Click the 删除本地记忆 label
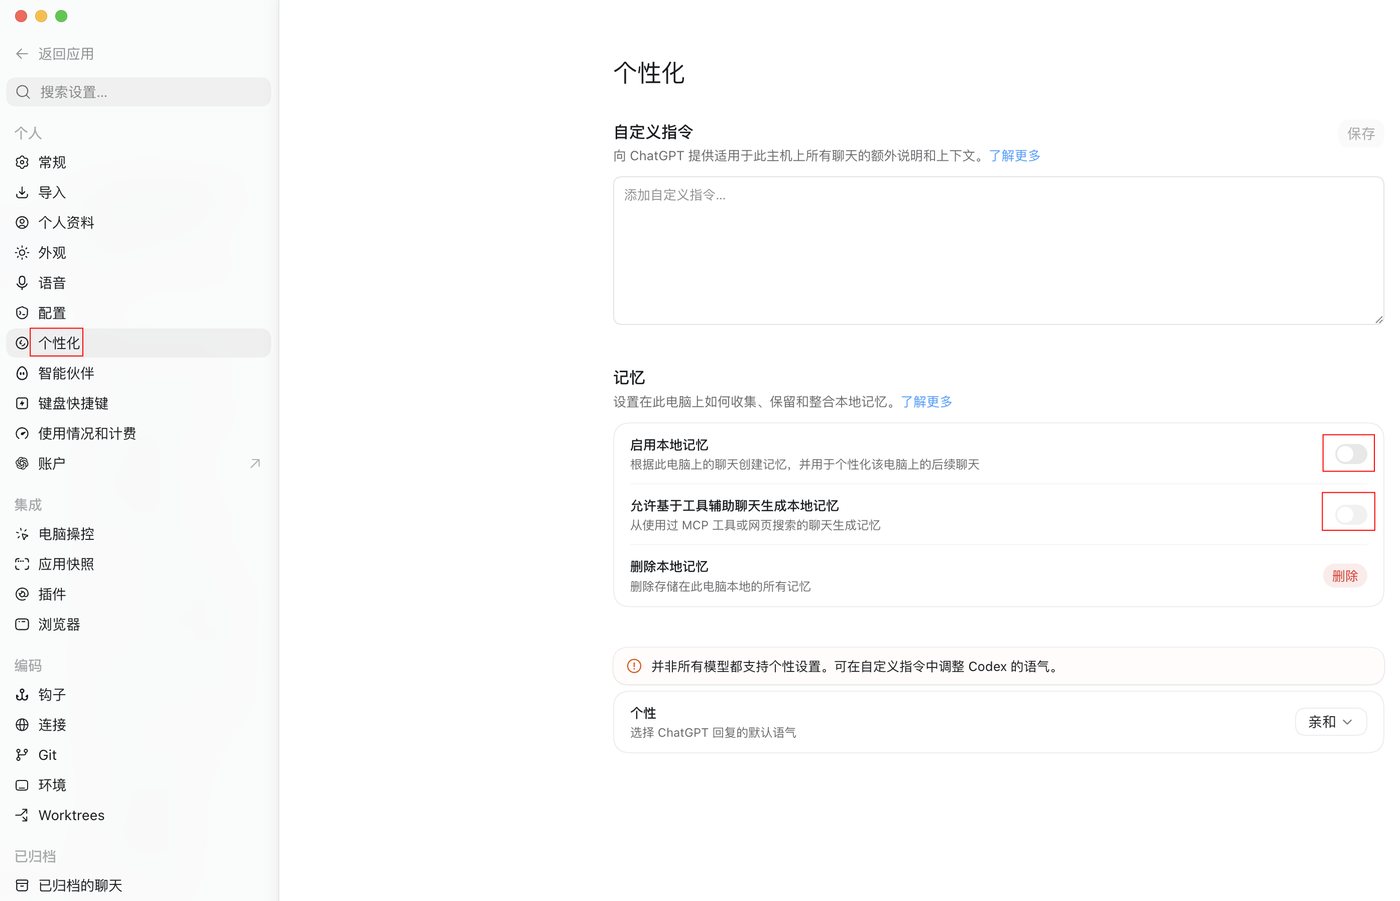1400x901 pixels. (x=669, y=567)
